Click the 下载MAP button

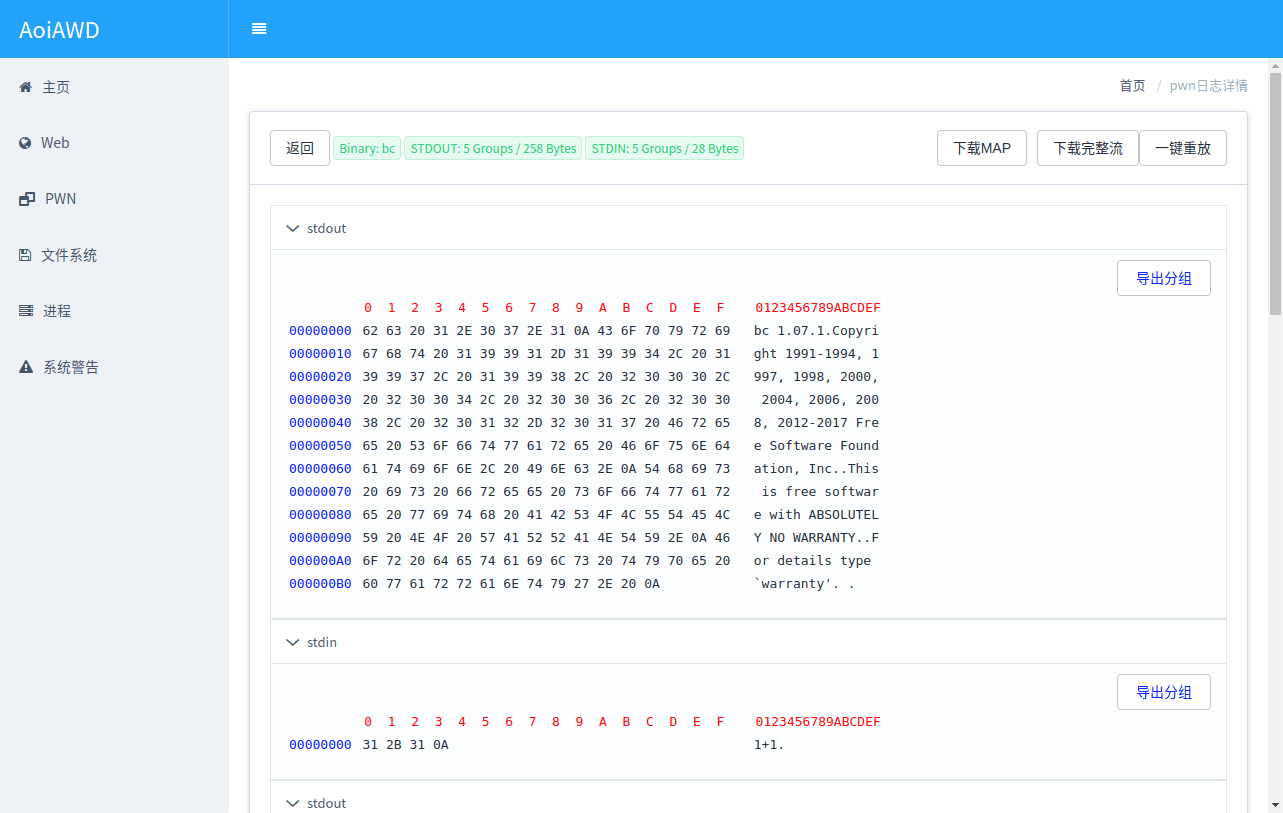point(982,148)
